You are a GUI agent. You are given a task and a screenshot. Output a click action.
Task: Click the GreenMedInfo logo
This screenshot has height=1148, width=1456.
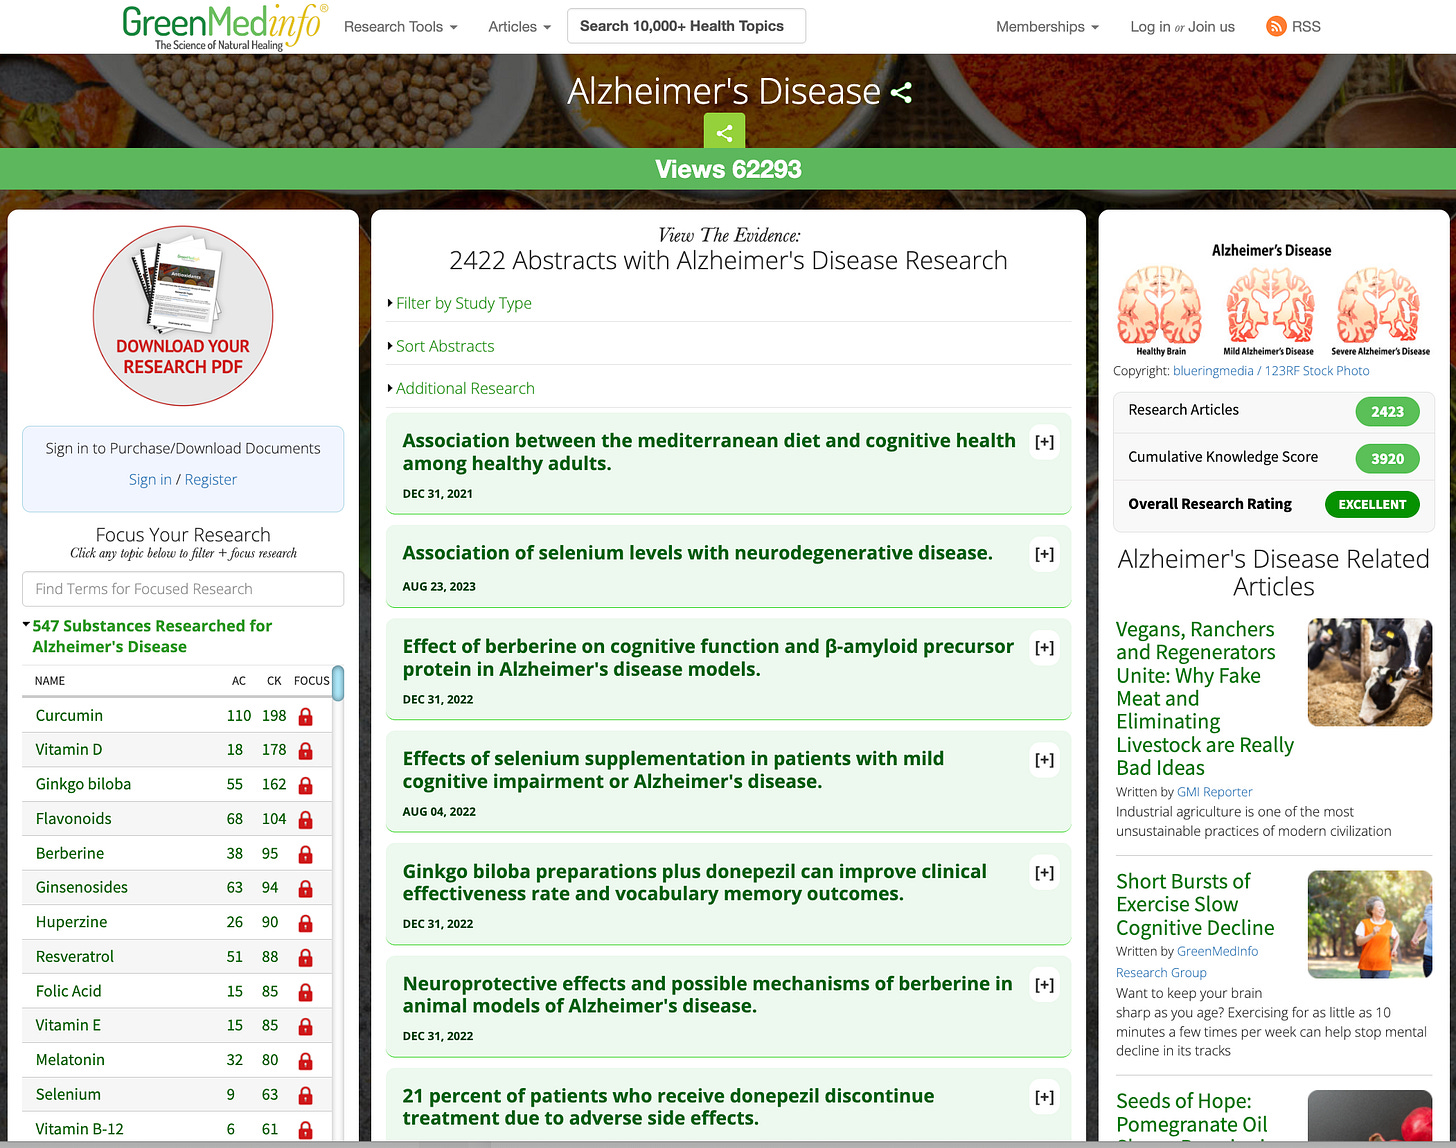225,26
